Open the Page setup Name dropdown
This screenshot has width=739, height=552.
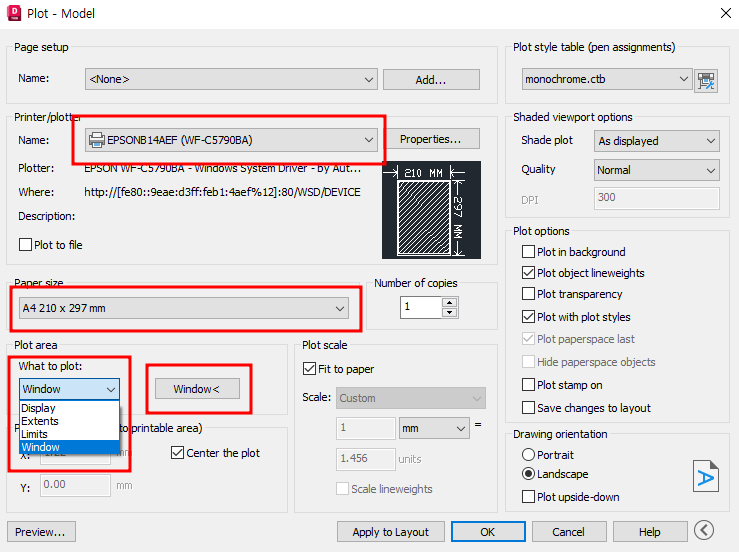[231, 79]
